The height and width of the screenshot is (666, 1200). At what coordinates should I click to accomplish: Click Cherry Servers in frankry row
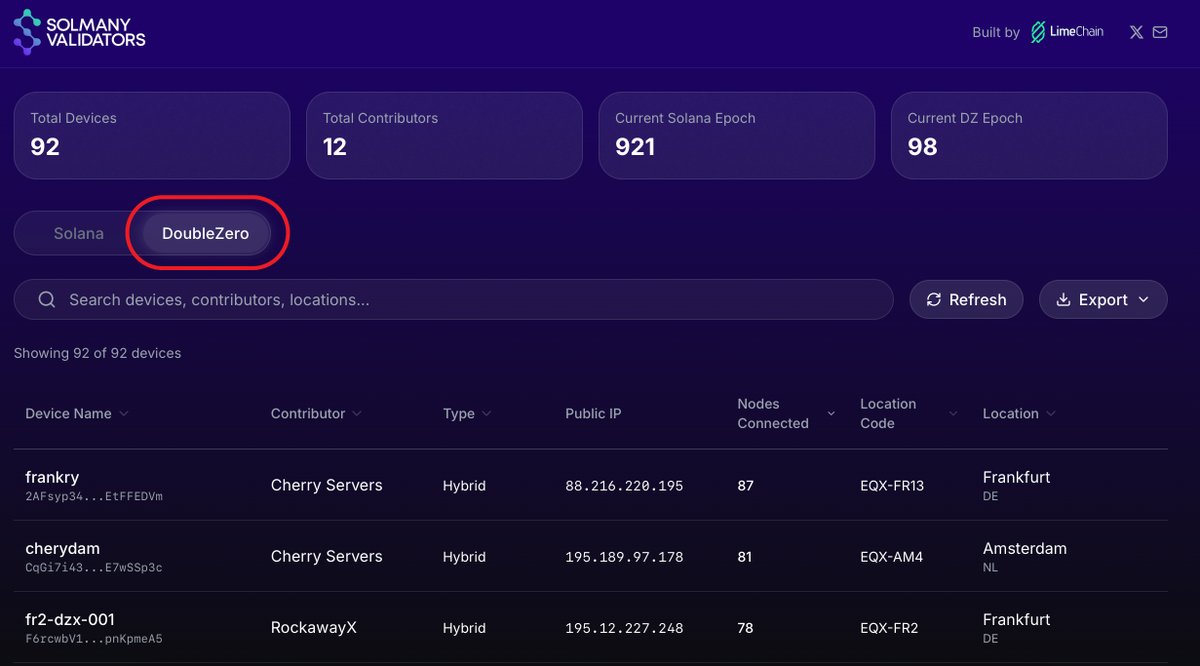click(x=327, y=485)
